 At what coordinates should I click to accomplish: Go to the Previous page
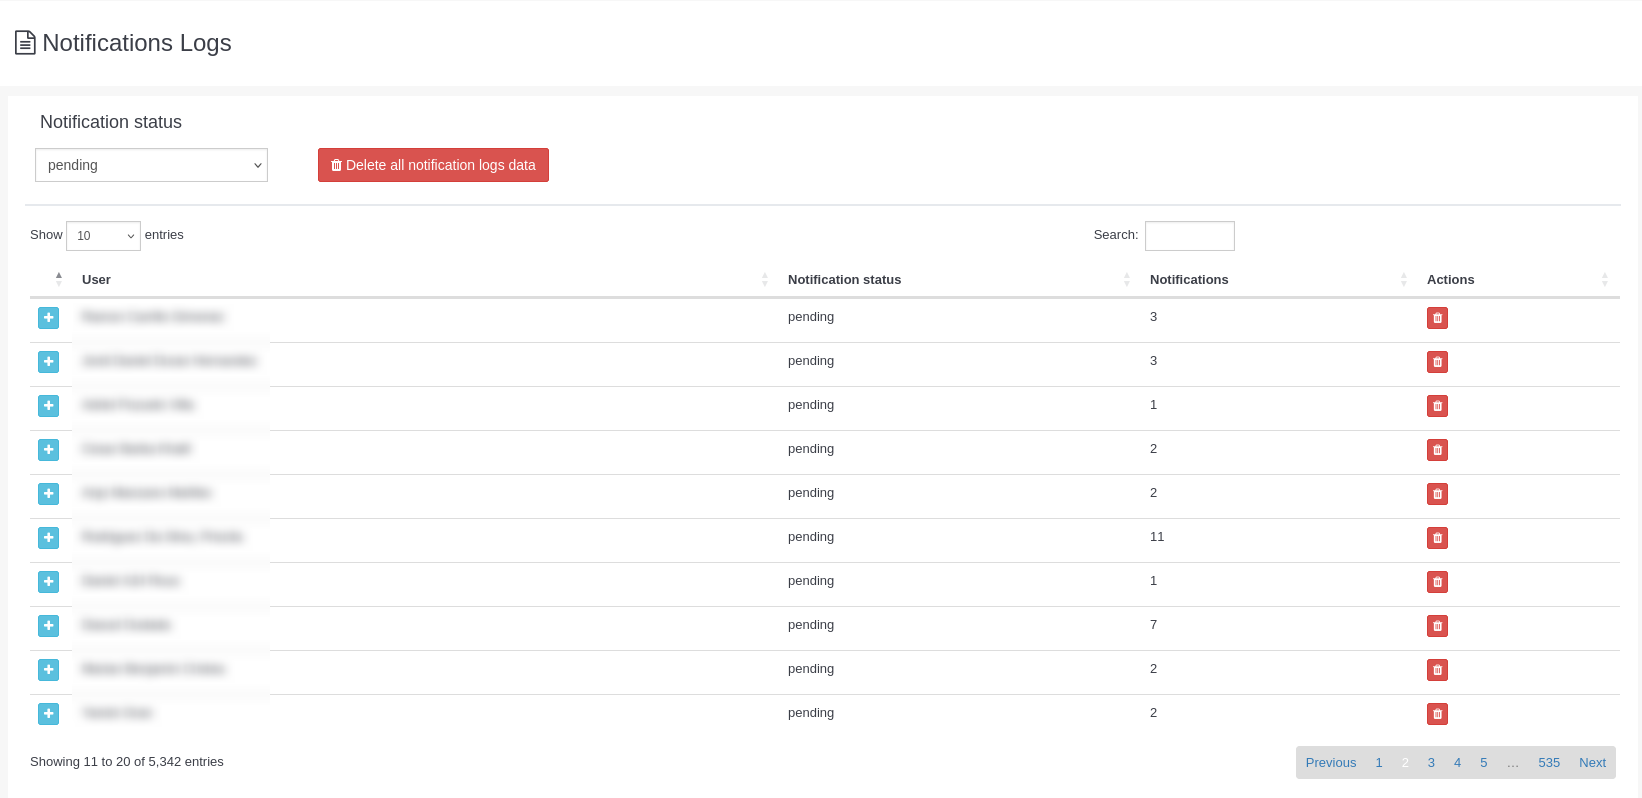[1330, 763]
